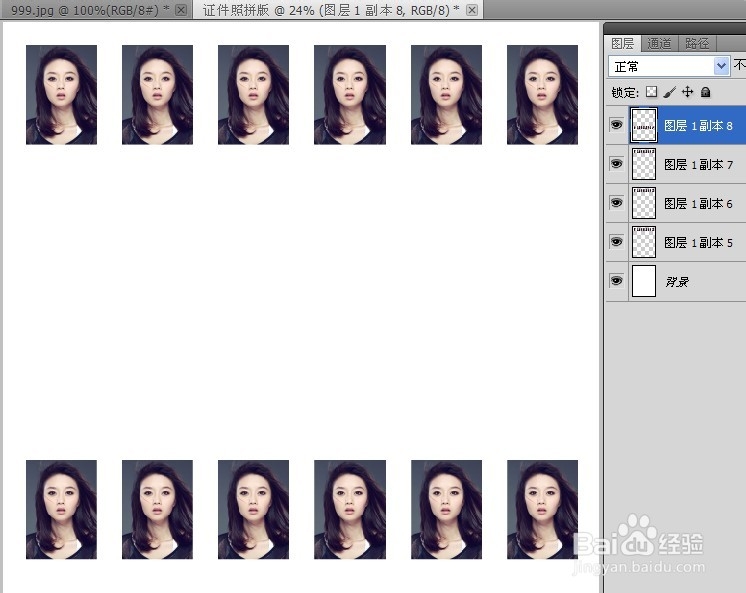
Task: Toggle visibility of 图层 1 副本 6
Action: (617, 203)
